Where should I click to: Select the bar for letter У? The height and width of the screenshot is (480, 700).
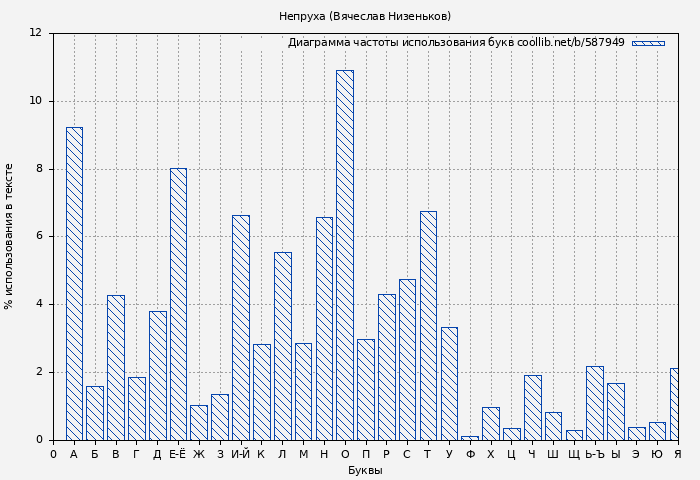tap(449, 383)
